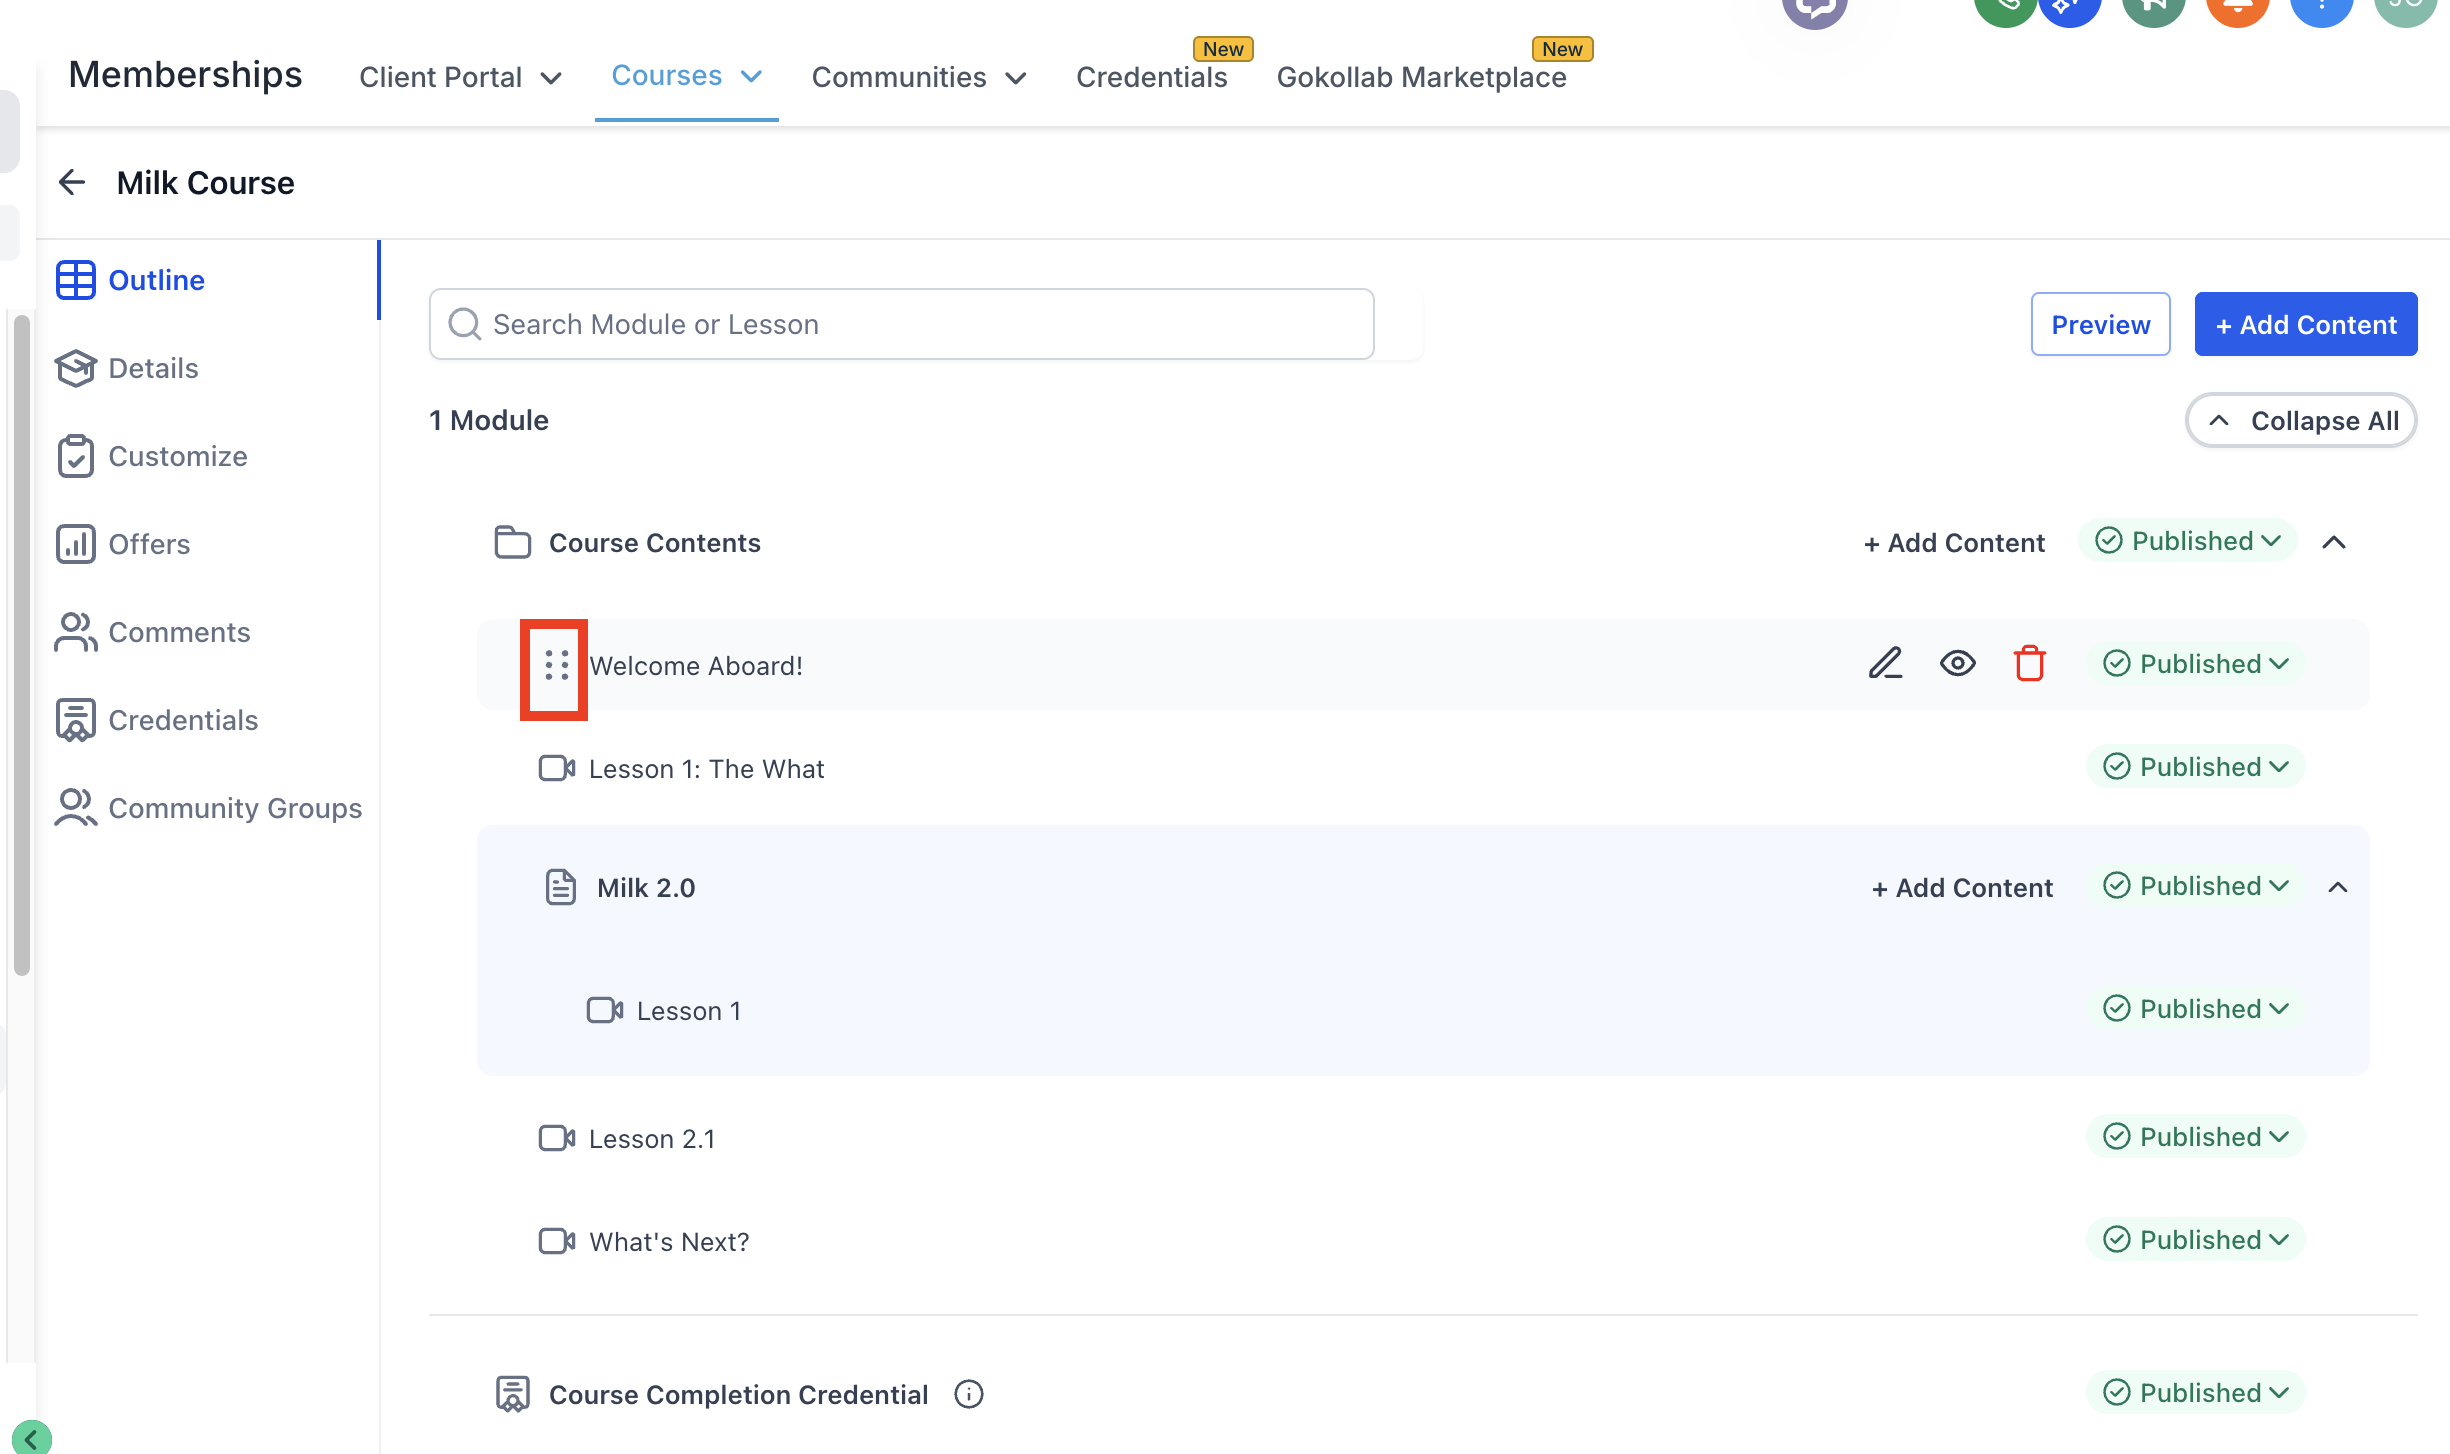Click the info icon beside Course Completion Credential

[x=968, y=1394]
